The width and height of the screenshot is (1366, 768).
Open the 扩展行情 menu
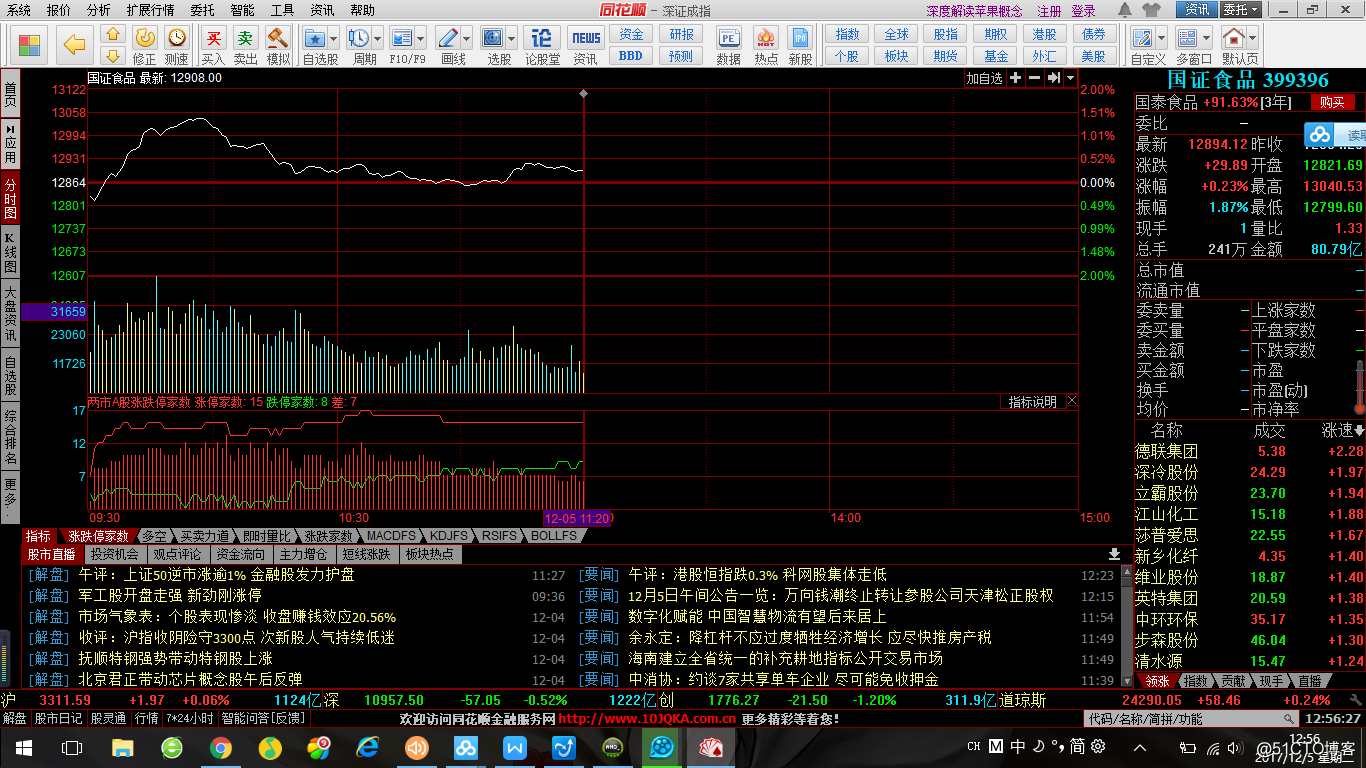click(x=150, y=10)
